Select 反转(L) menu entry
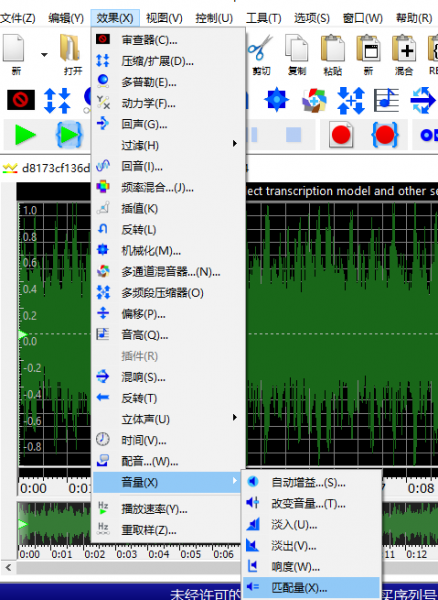This screenshot has height=600, width=438. point(168,230)
